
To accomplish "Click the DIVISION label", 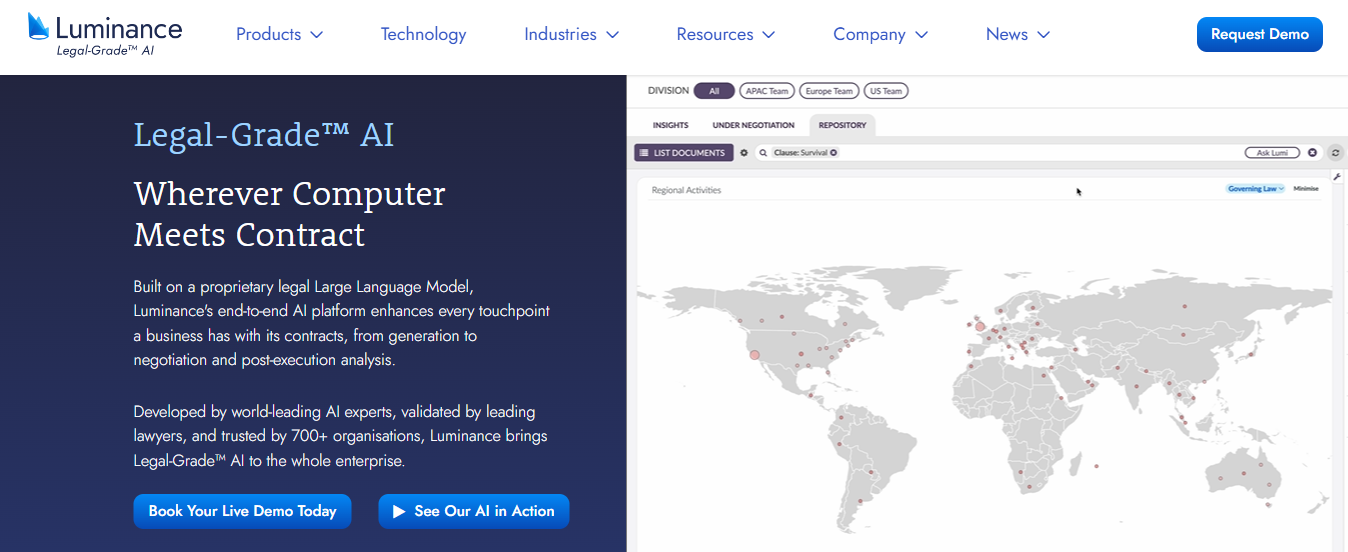I will pos(668,91).
